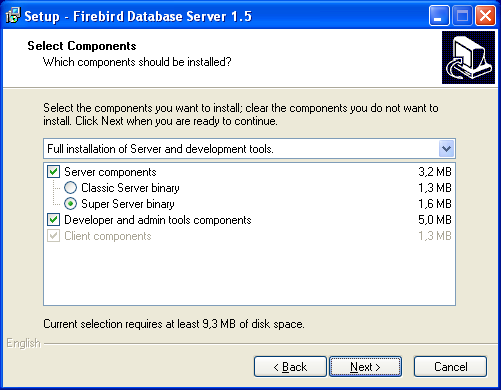Uncheck Developer and admin tools components
Viewport: 501px width, 390px height.
(x=54, y=220)
